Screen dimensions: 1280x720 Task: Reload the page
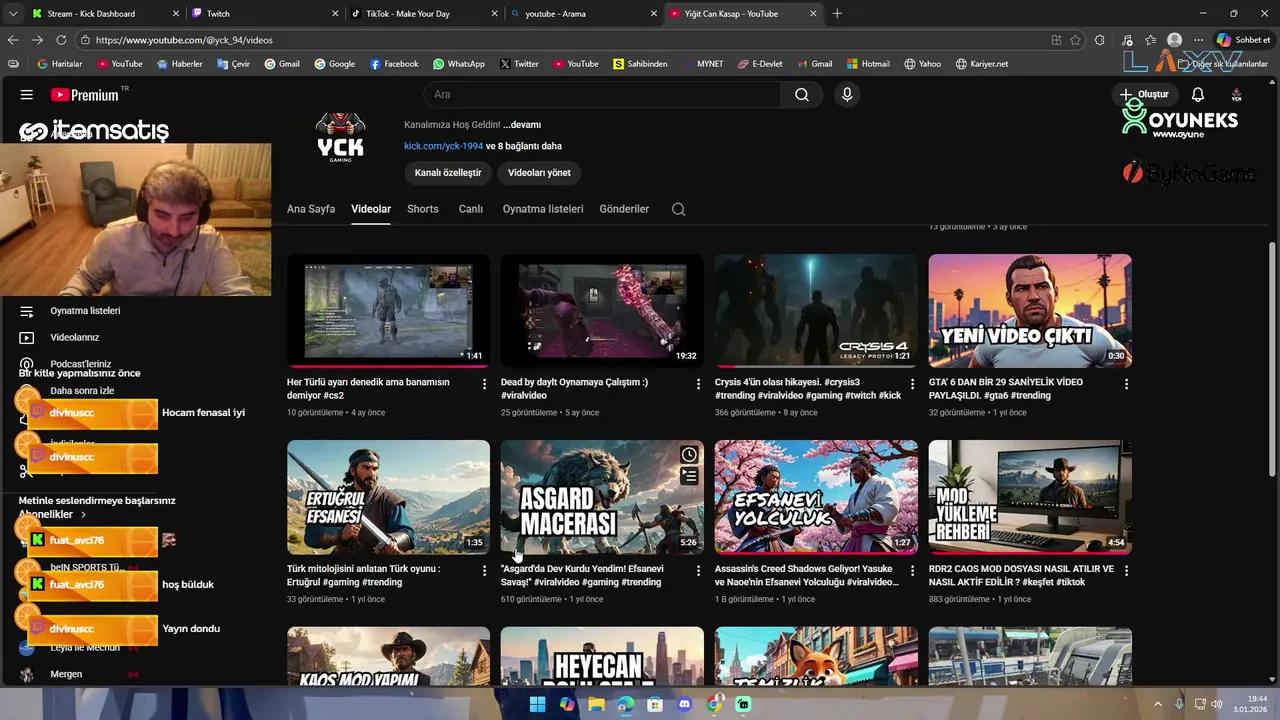61,40
